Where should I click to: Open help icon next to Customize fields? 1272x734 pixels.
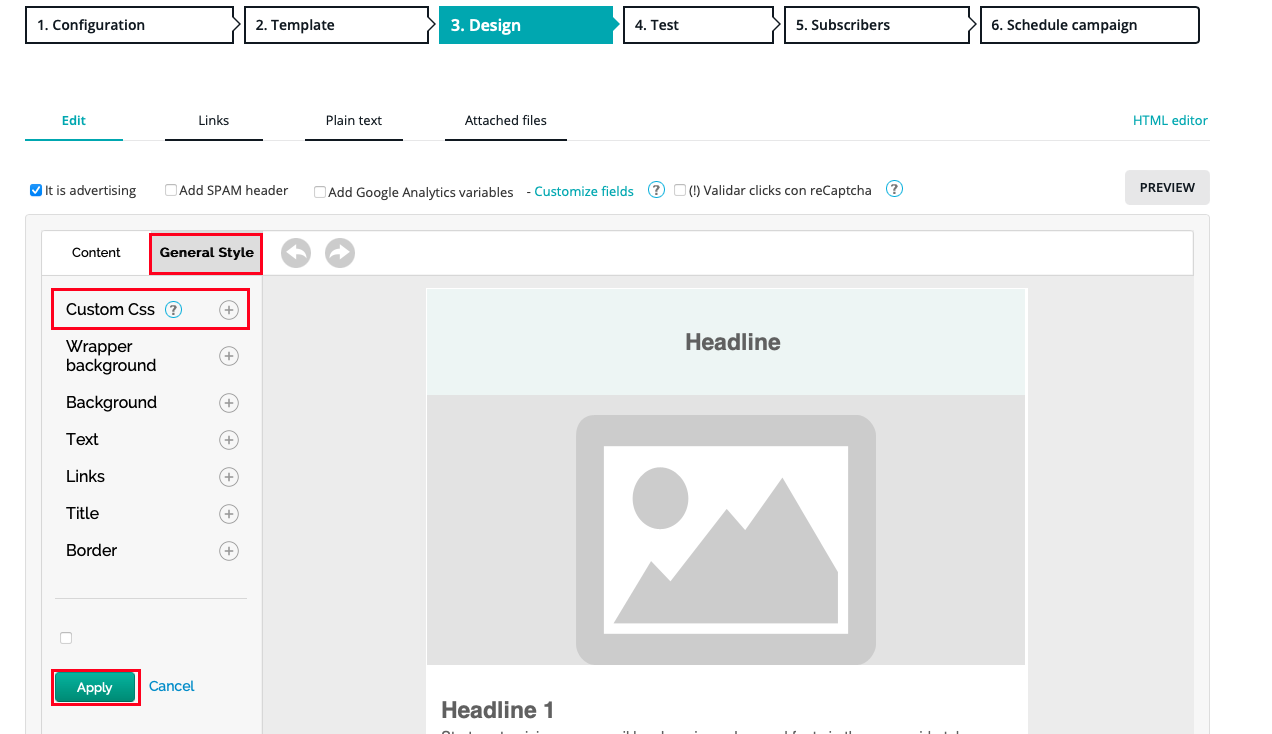coord(656,190)
